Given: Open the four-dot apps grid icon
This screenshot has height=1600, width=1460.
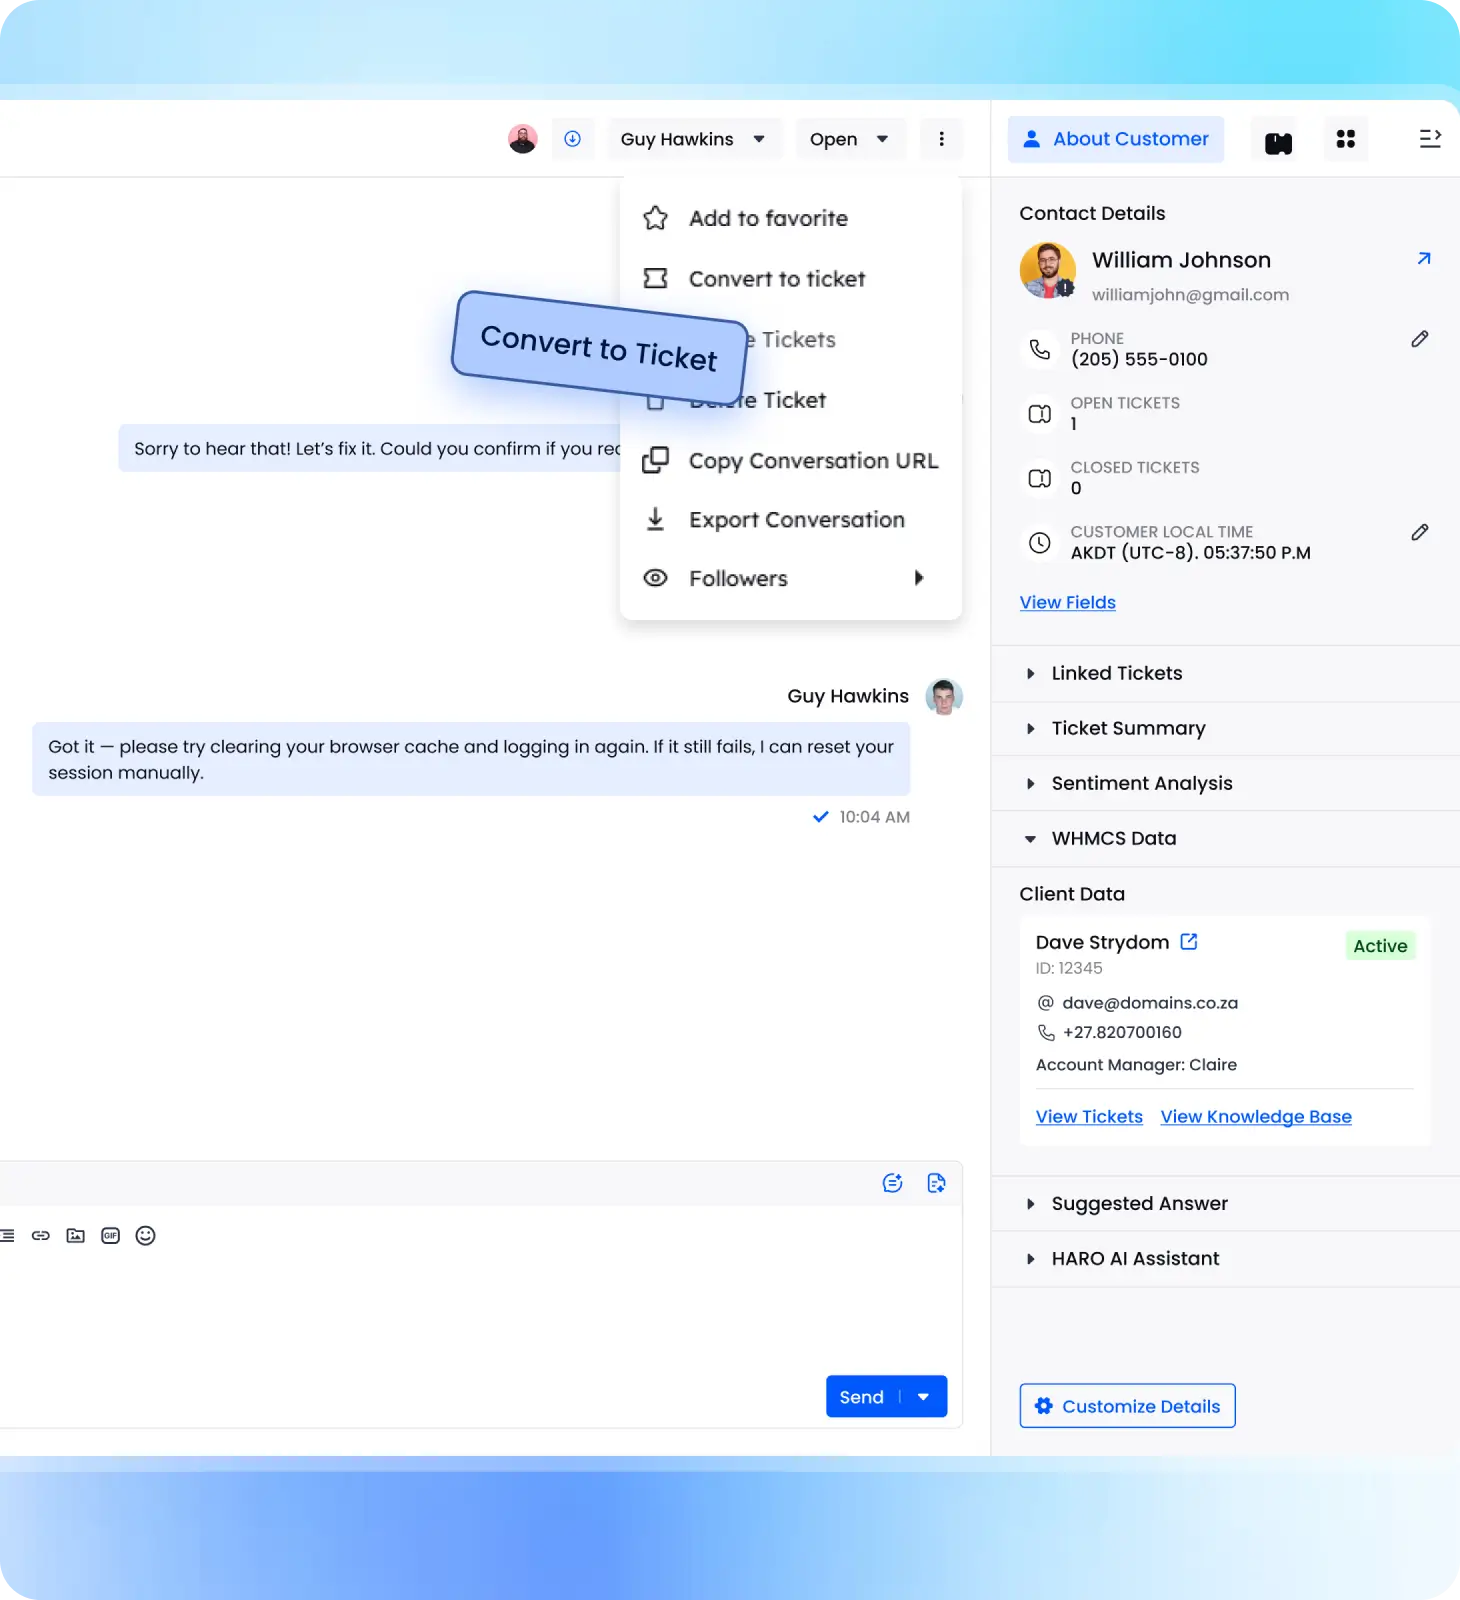Looking at the screenshot, I should pyautogui.click(x=1345, y=139).
